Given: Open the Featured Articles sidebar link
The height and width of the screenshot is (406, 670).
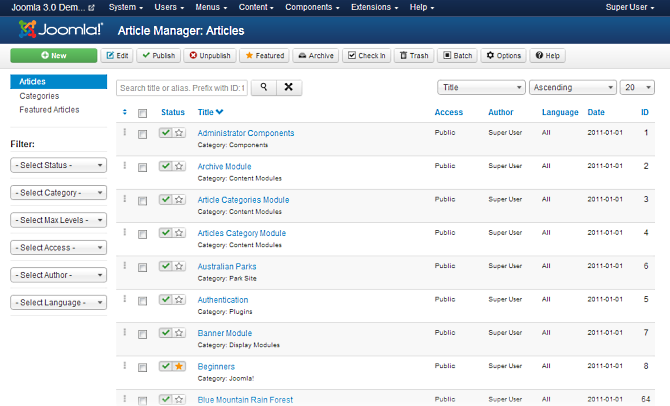Looking at the screenshot, I should coord(49,110).
